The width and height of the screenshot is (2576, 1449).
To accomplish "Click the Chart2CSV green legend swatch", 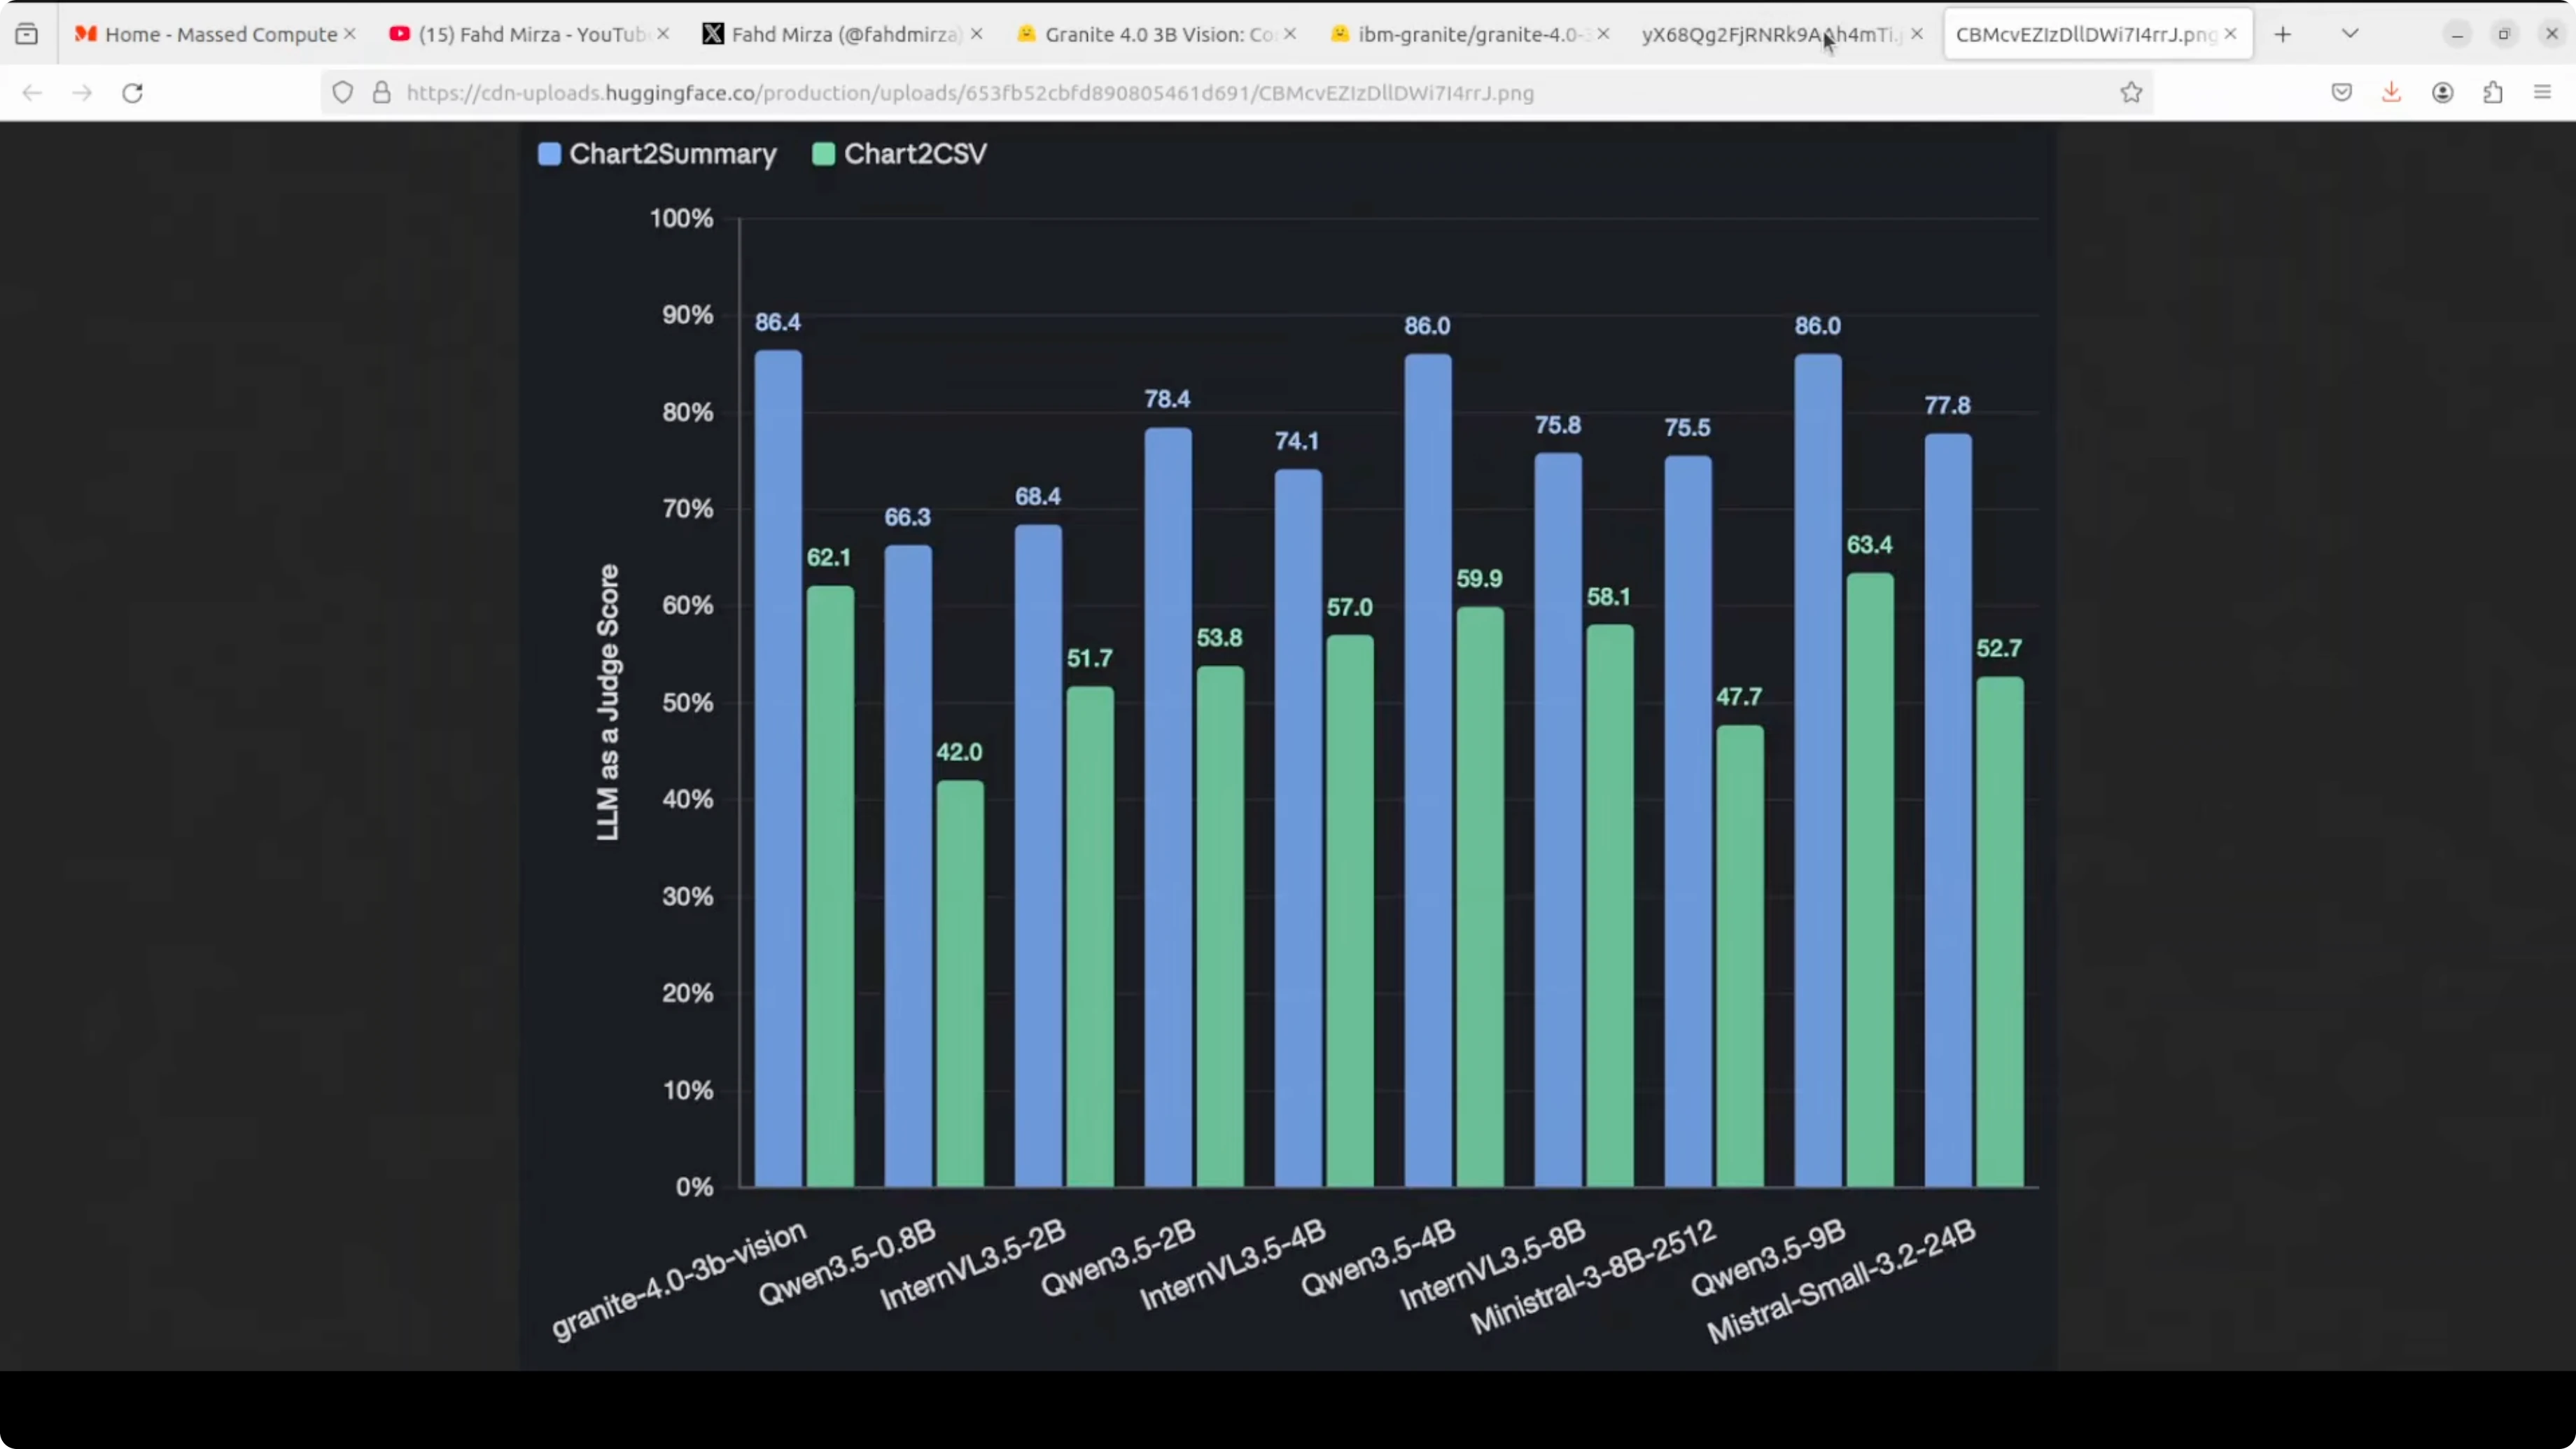I will [x=823, y=154].
